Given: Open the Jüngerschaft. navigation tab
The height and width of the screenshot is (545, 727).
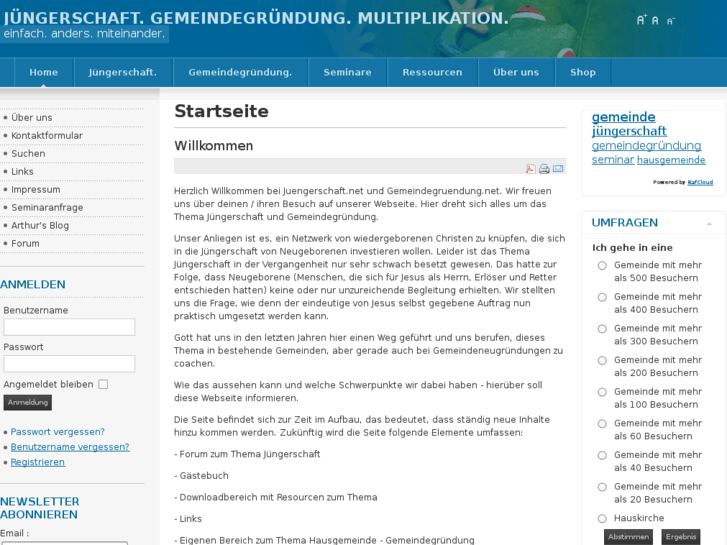Looking at the screenshot, I should pos(123,72).
